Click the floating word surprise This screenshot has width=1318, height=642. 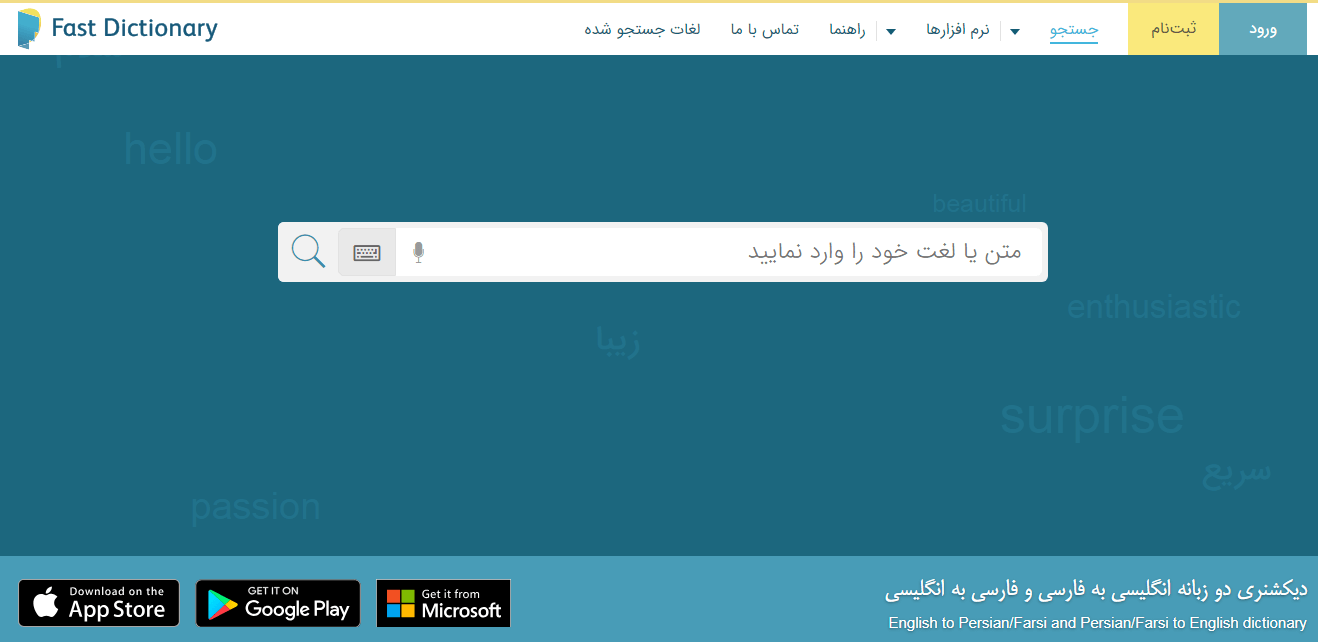tap(1091, 416)
